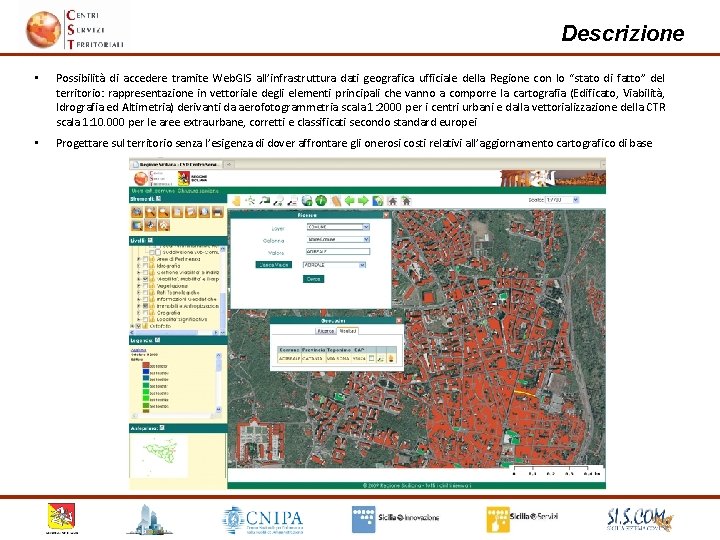Image resolution: width=720 pixels, height=540 pixels.
Task: Toggle the Aree di Pertinenza checkbox
Action: [x=146, y=259]
